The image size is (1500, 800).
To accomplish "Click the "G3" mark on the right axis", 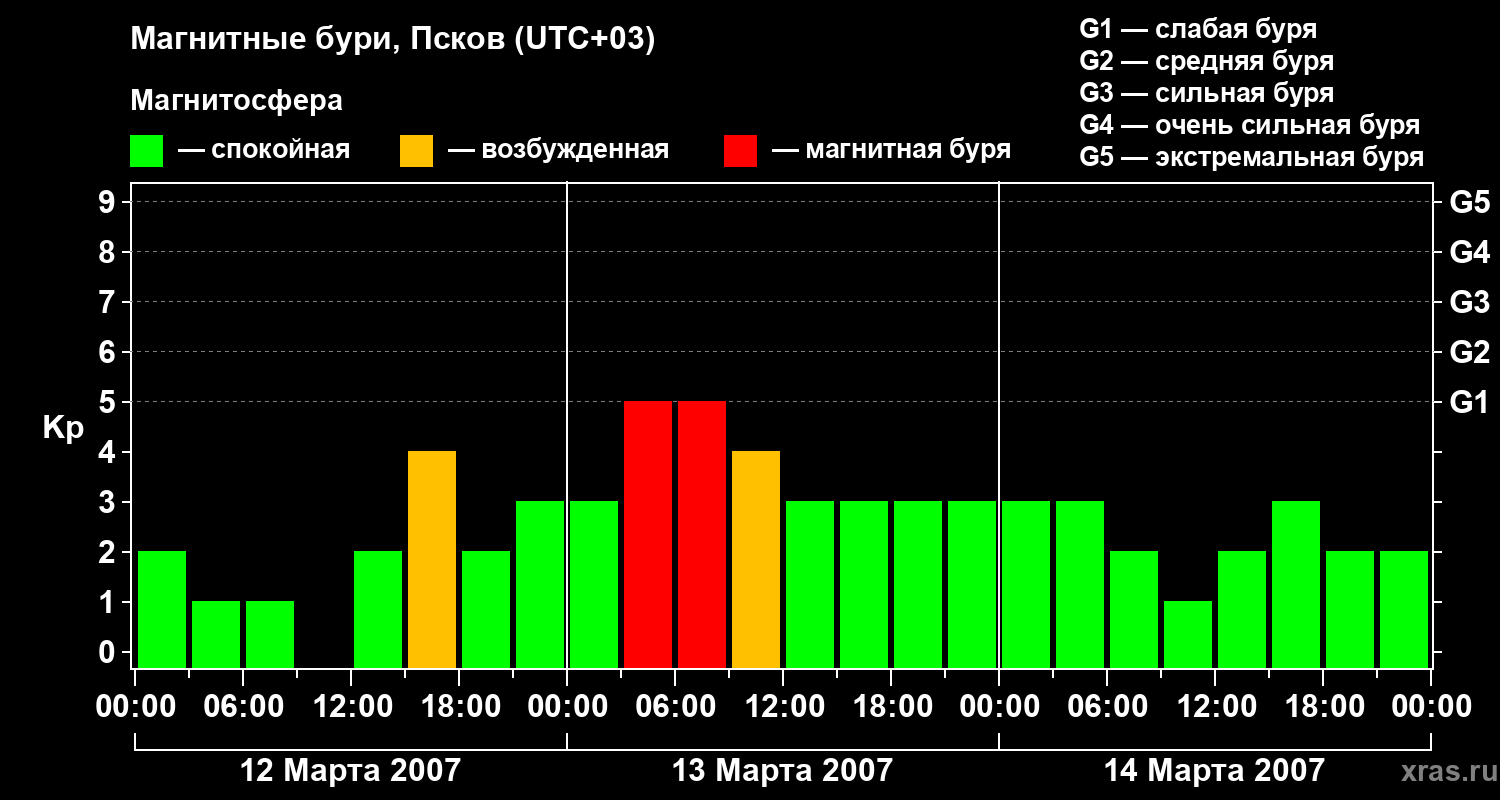I will pyautogui.click(x=1470, y=302).
